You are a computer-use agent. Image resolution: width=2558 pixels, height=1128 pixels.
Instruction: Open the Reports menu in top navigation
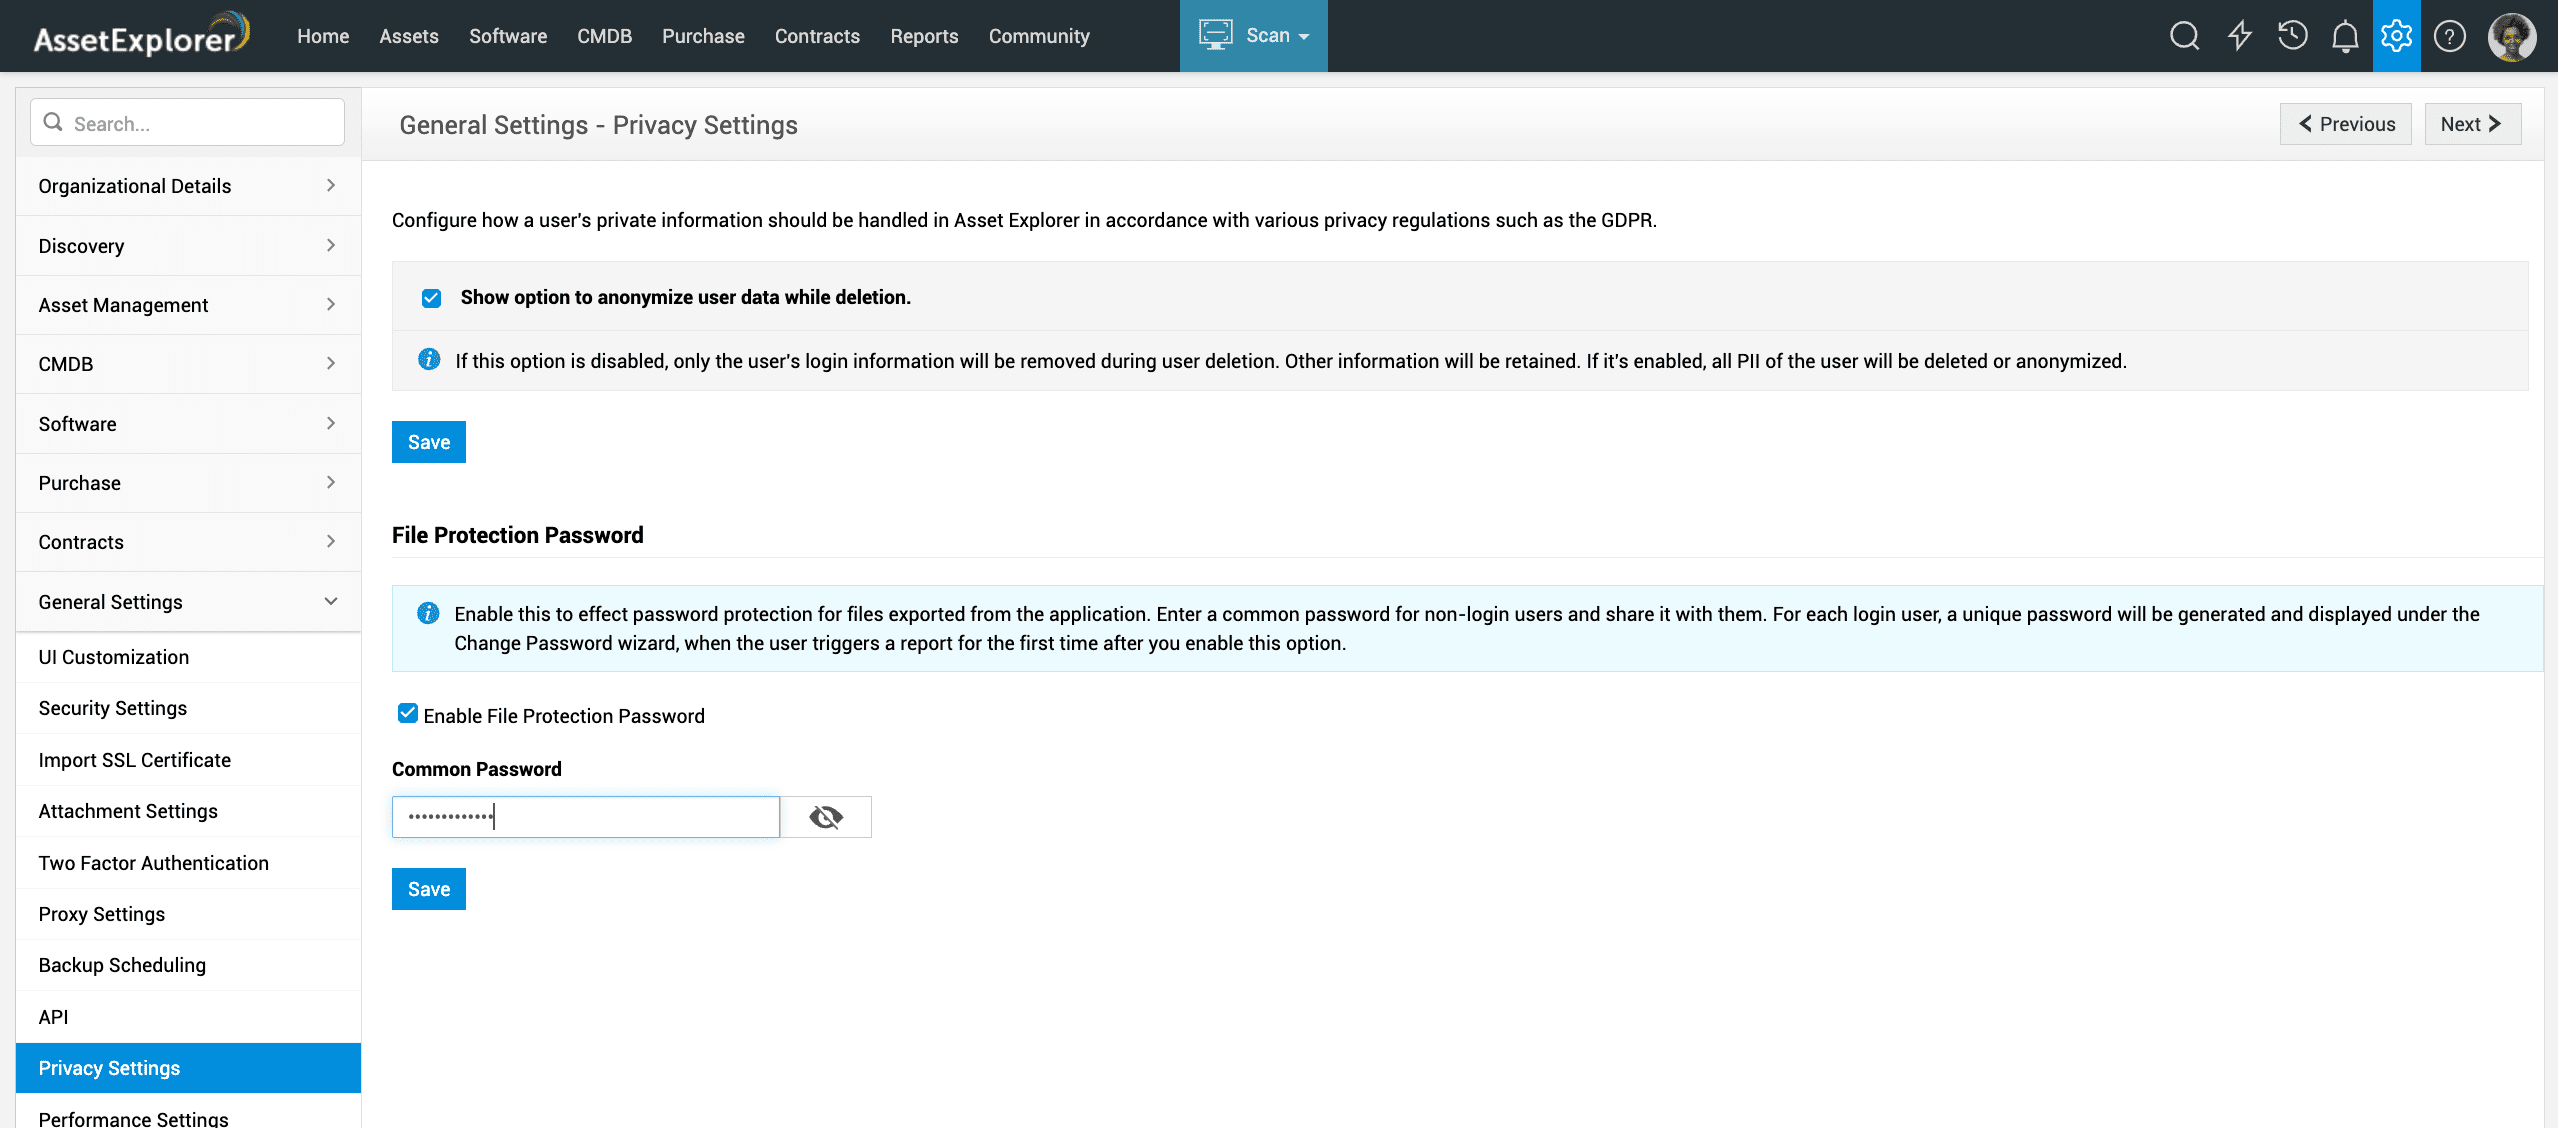[923, 36]
